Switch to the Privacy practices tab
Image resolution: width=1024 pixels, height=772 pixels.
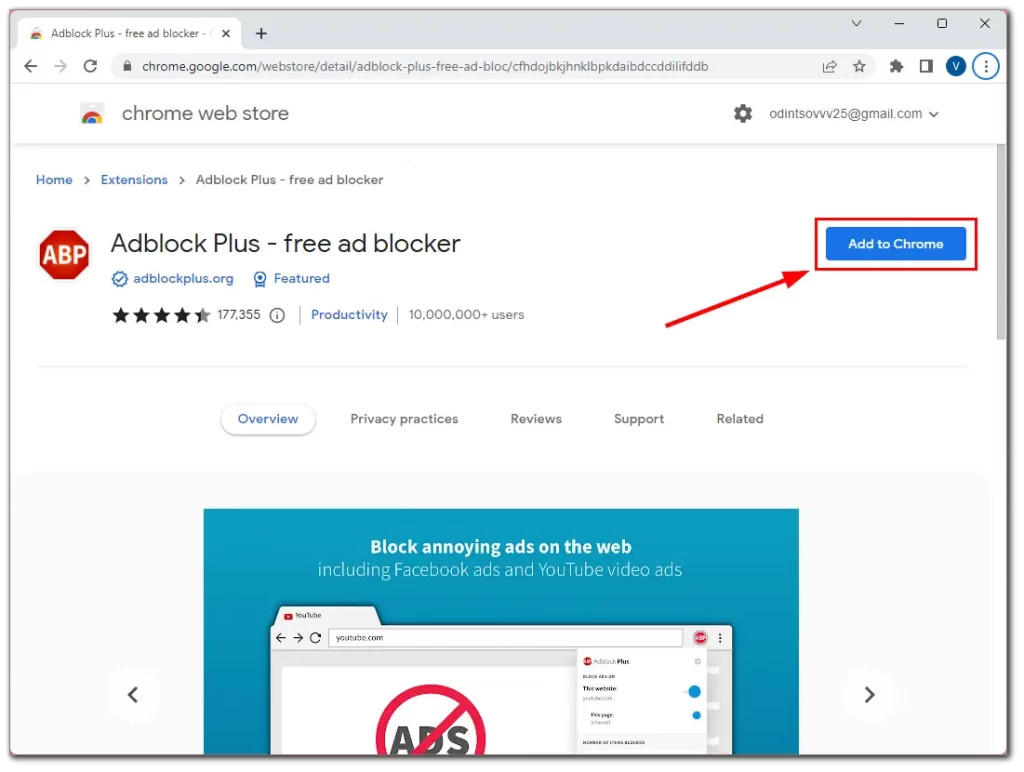(404, 419)
